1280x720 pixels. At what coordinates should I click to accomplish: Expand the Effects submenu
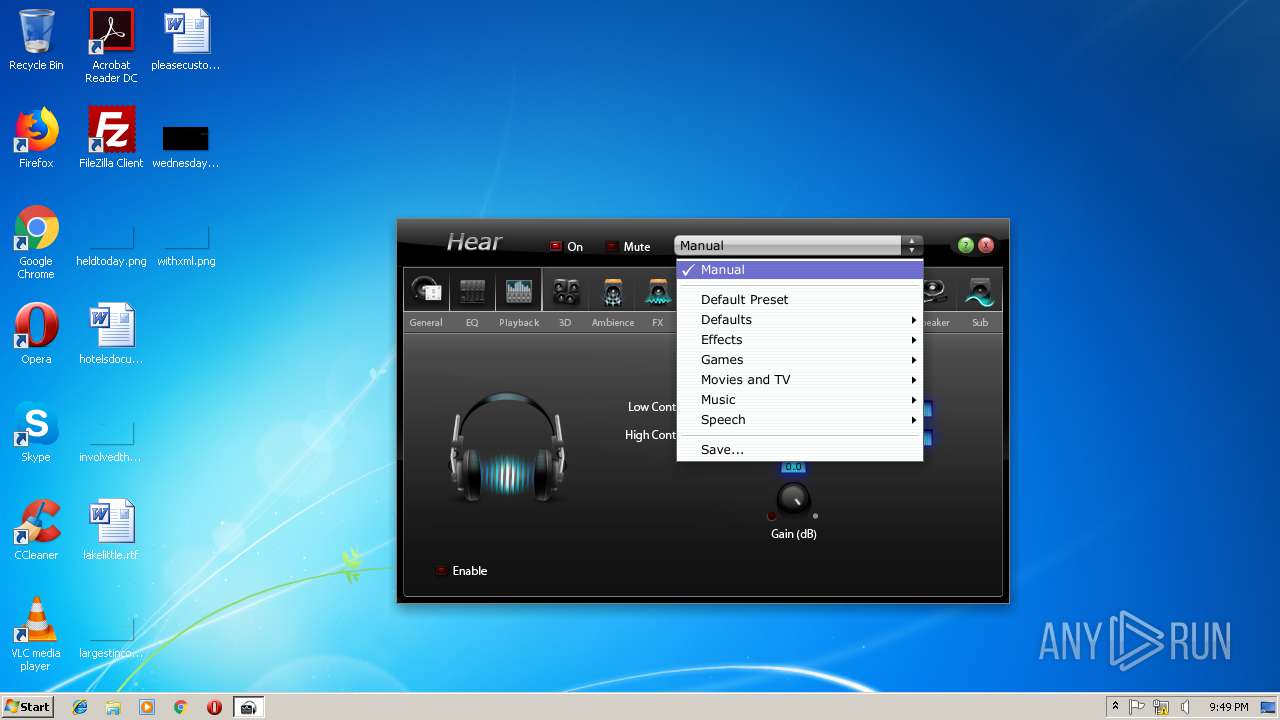(x=799, y=340)
